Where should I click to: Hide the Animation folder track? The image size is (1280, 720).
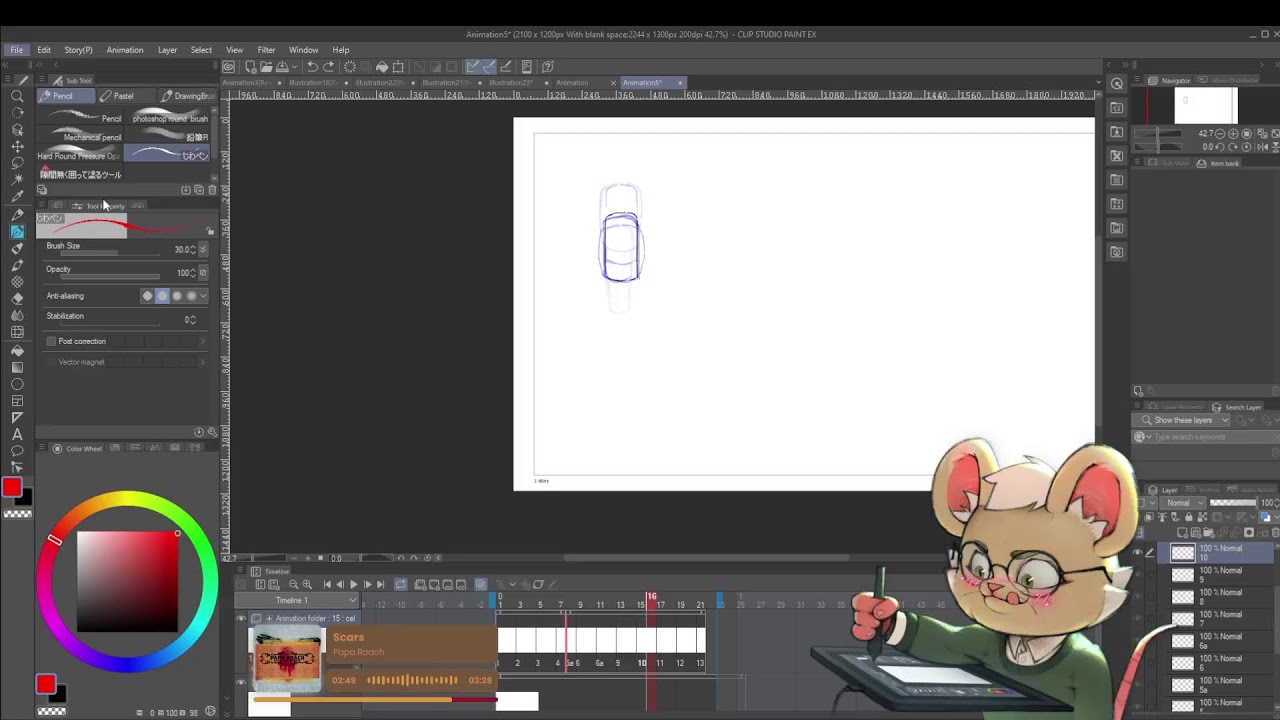(x=241, y=618)
